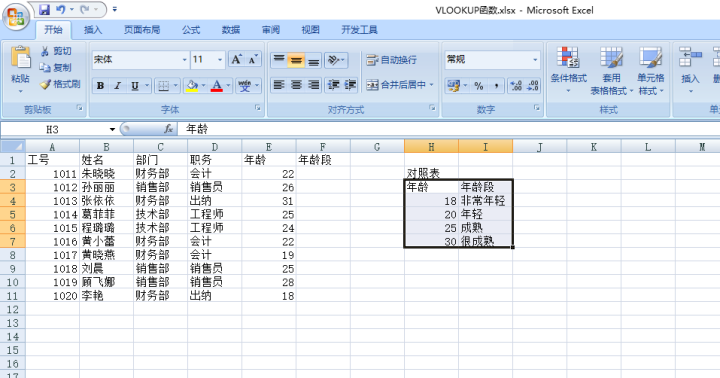Switch to 插入 tab
Image resolution: width=720 pixels, height=378 pixels.
[93, 30]
